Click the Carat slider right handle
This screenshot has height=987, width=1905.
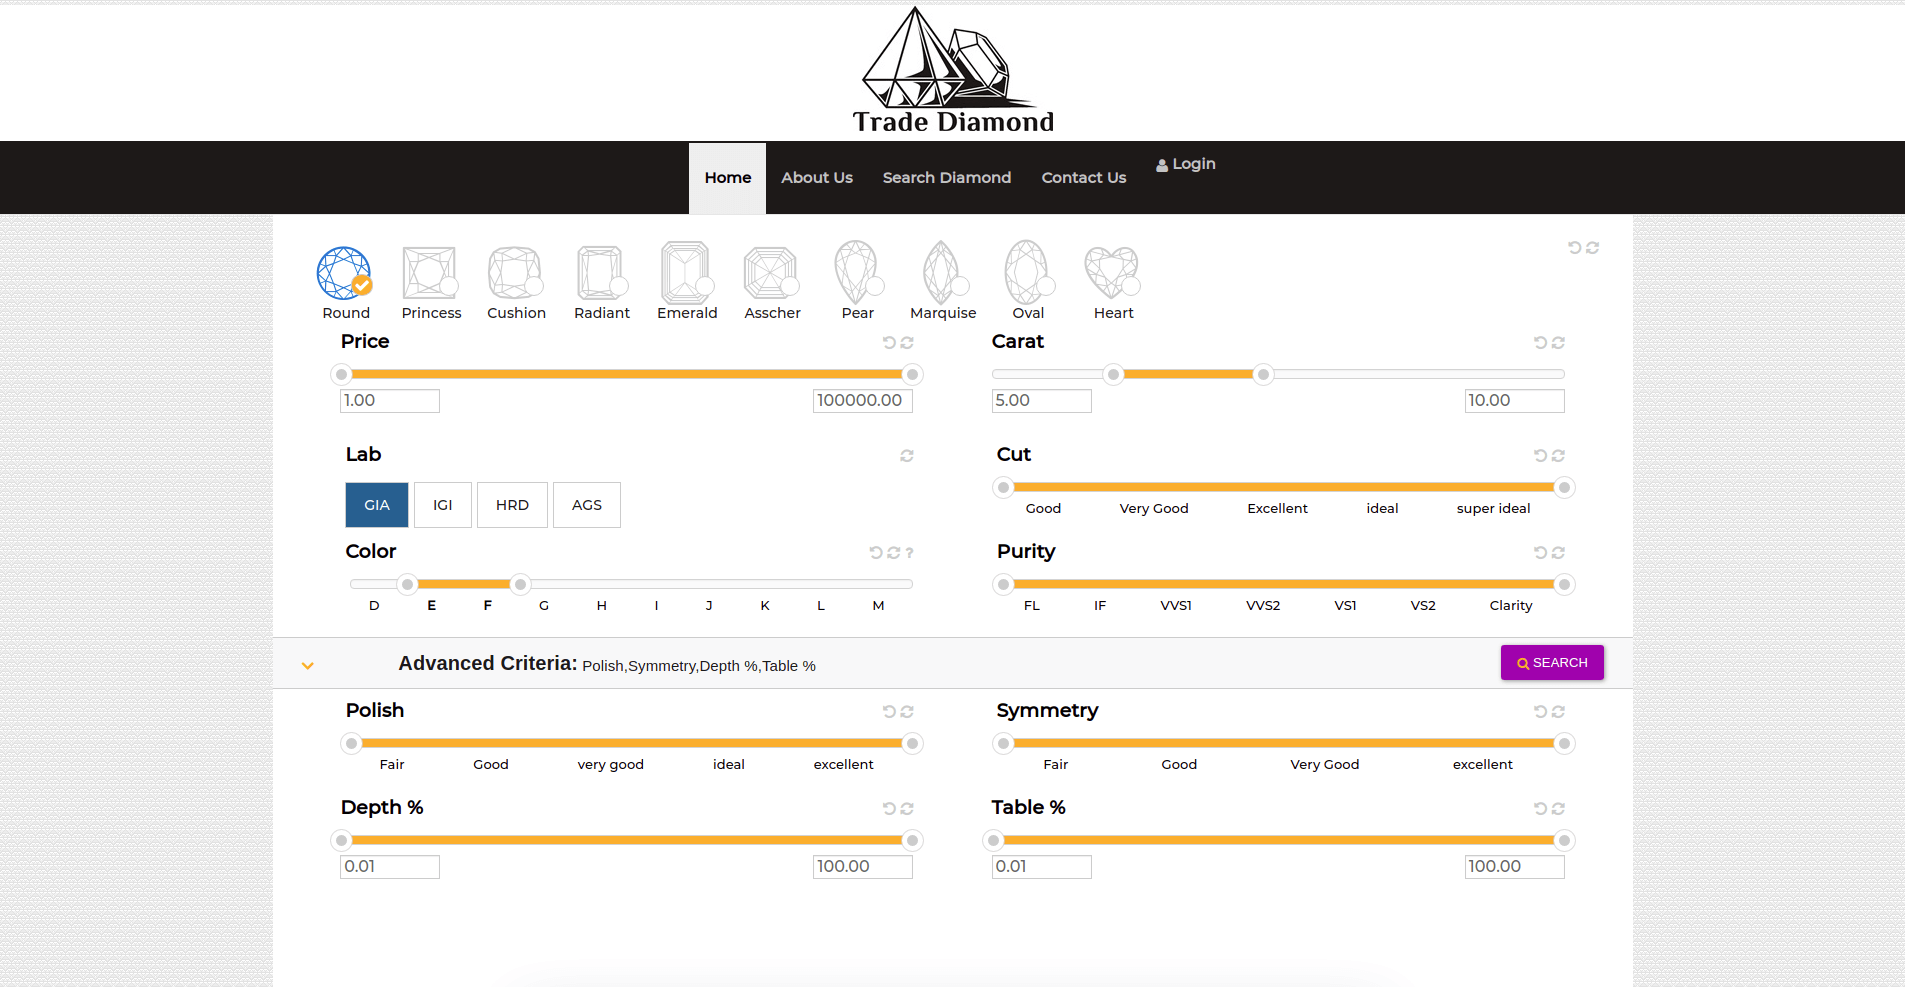[x=1263, y=375]
